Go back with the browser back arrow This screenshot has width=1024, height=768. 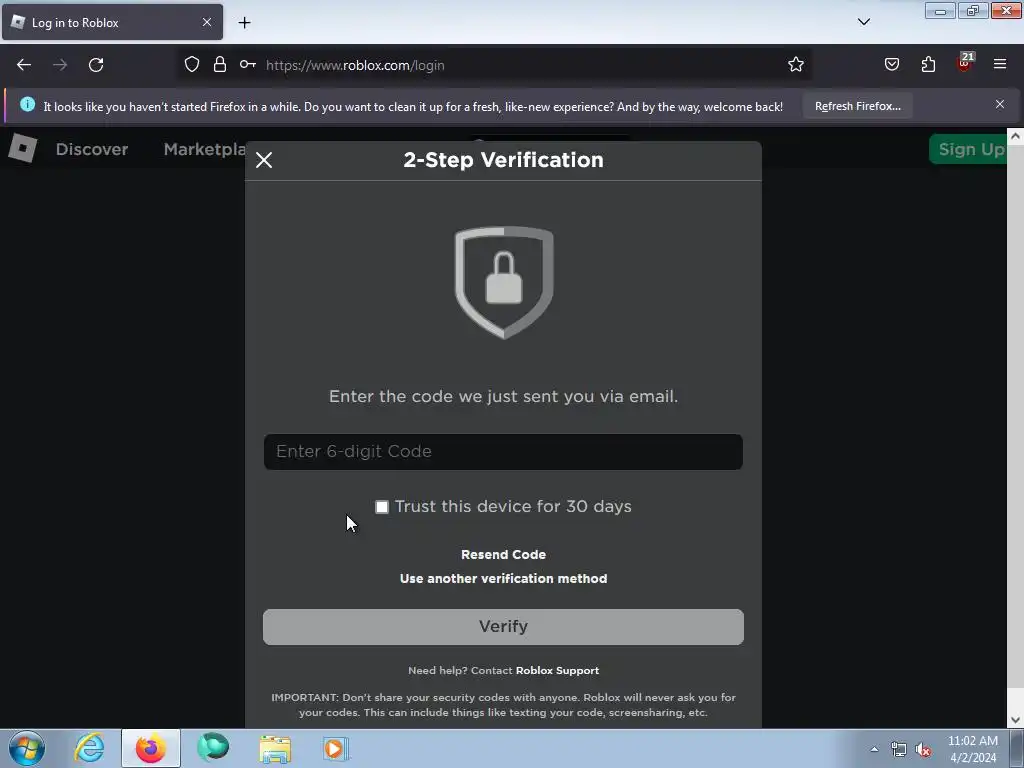click(x=24, y=65)
